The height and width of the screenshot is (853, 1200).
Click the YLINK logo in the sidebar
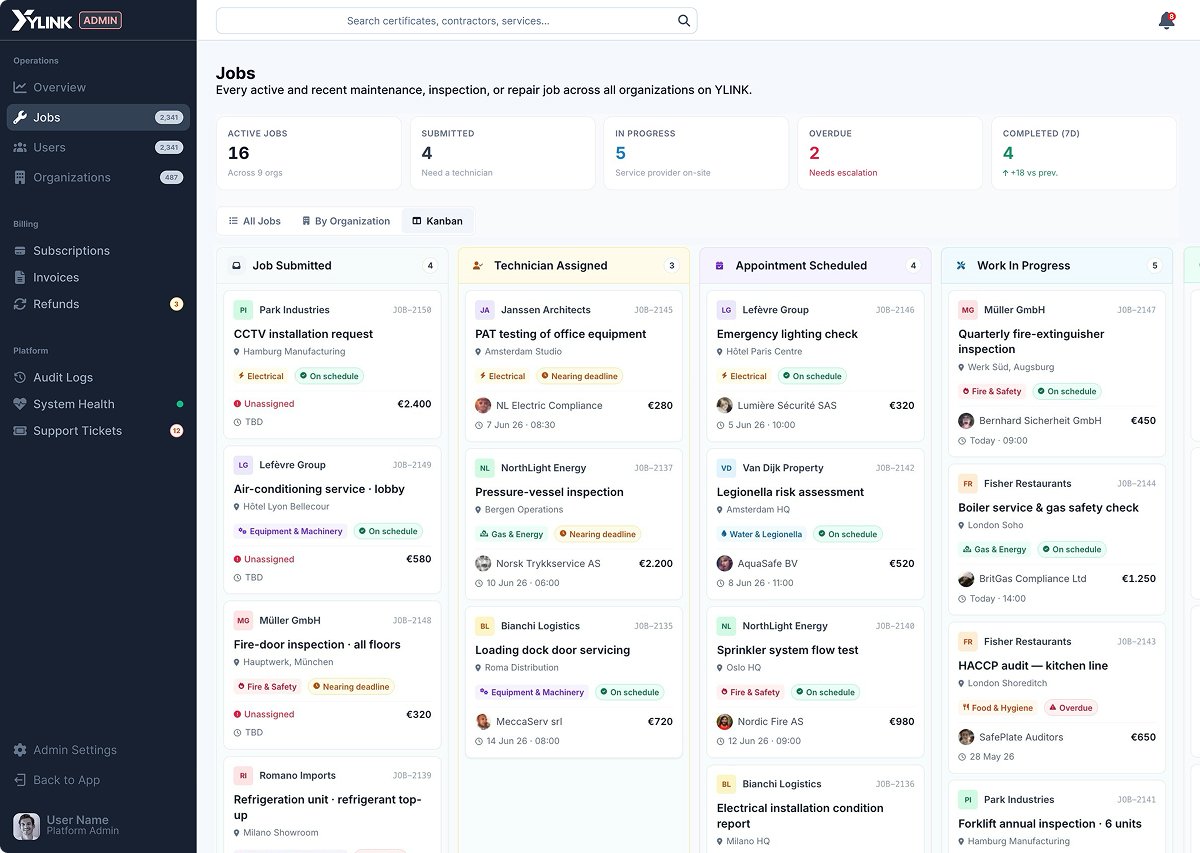pos(42,20)
